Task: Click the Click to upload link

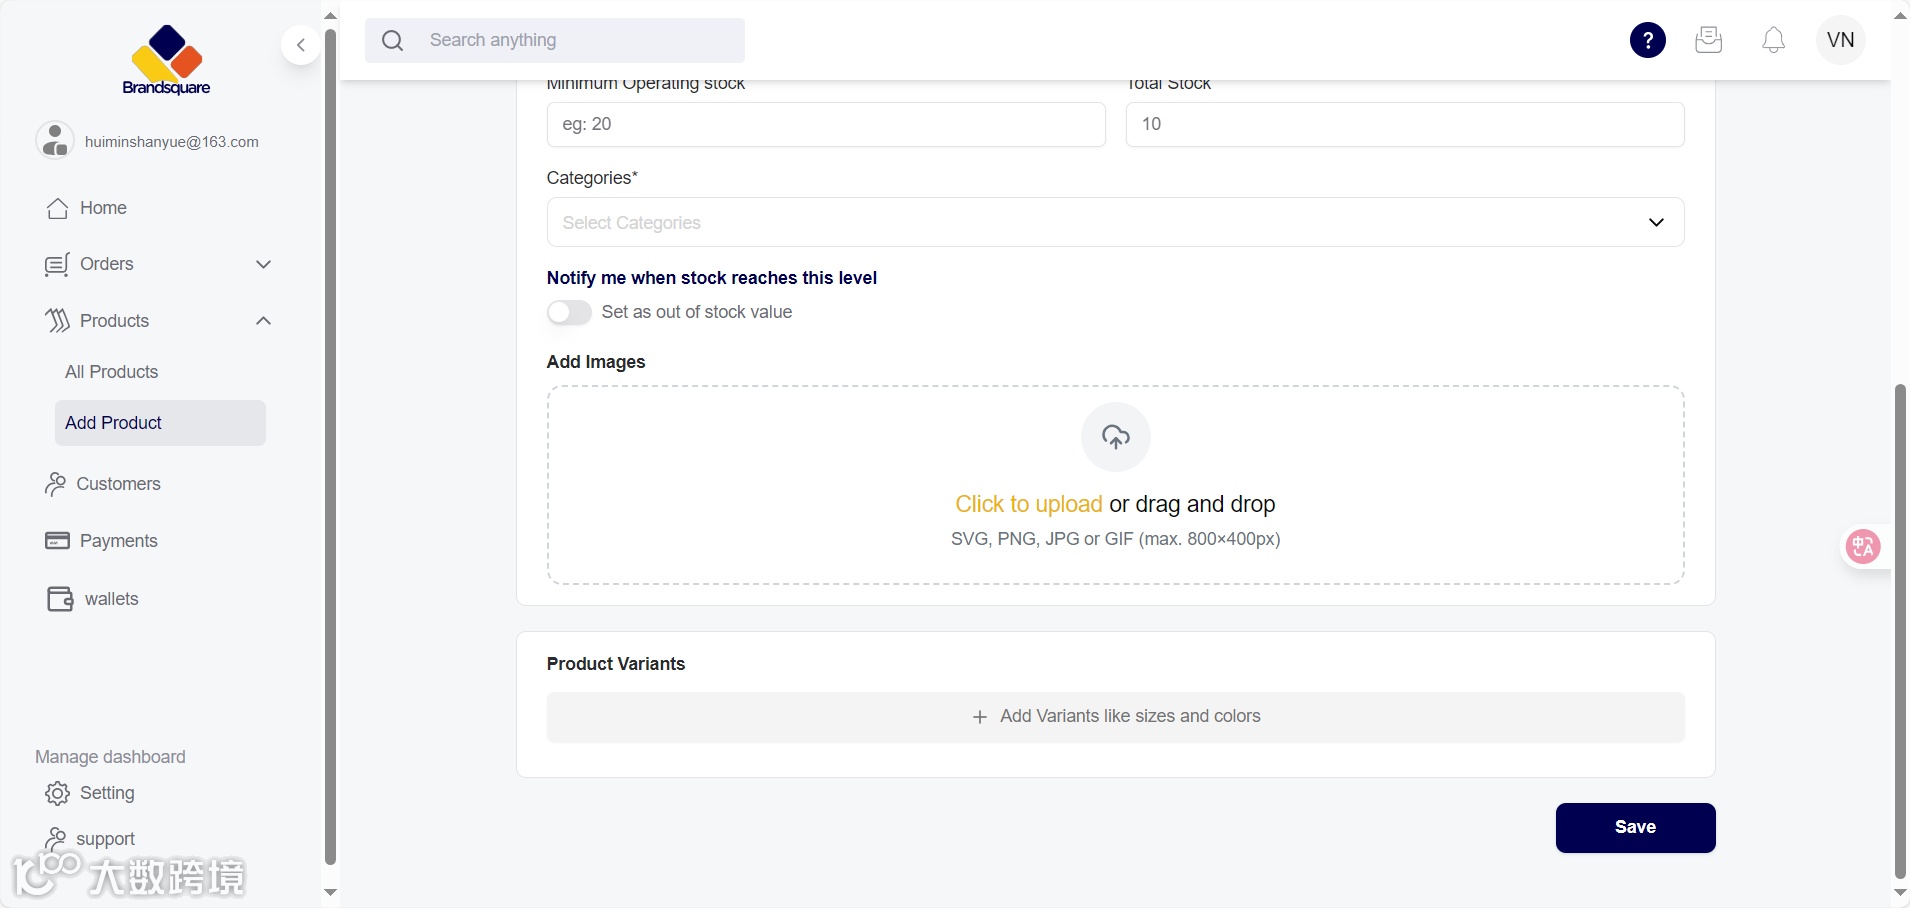Action: (1028, 504)
